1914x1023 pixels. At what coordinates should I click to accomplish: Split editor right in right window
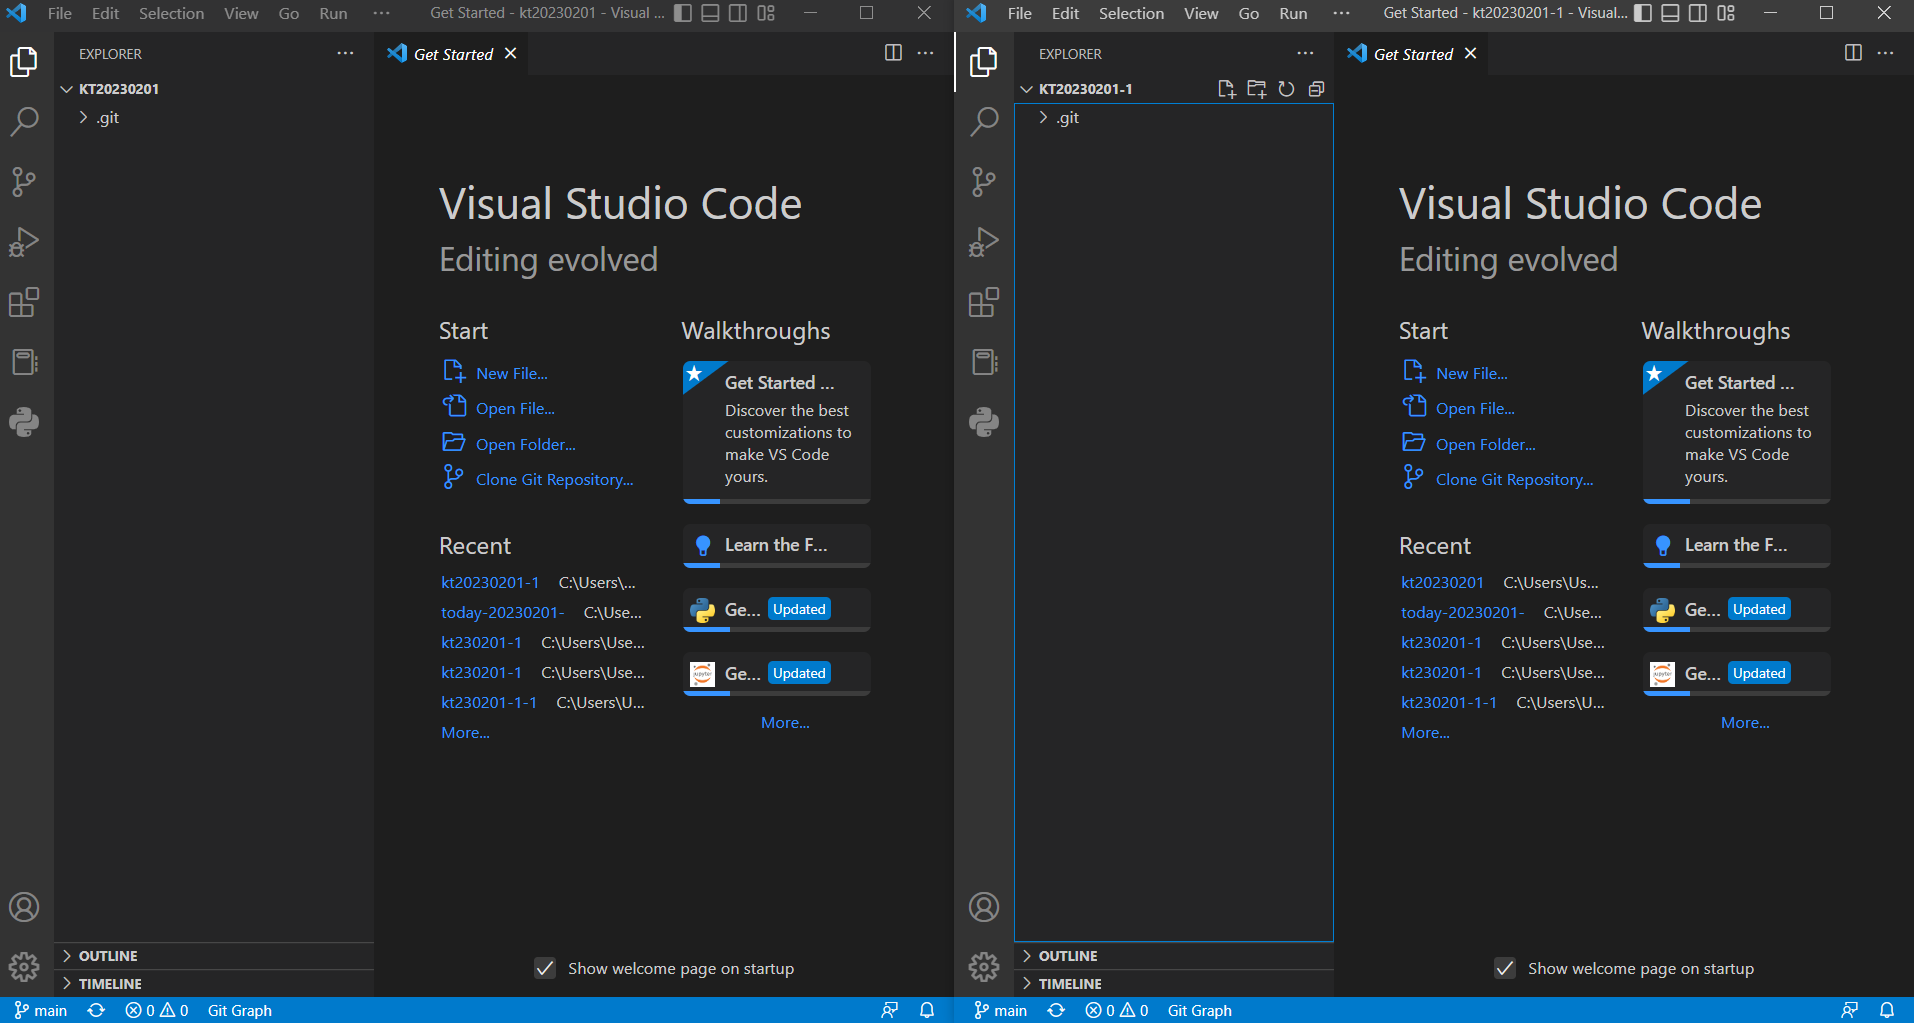1853,53
